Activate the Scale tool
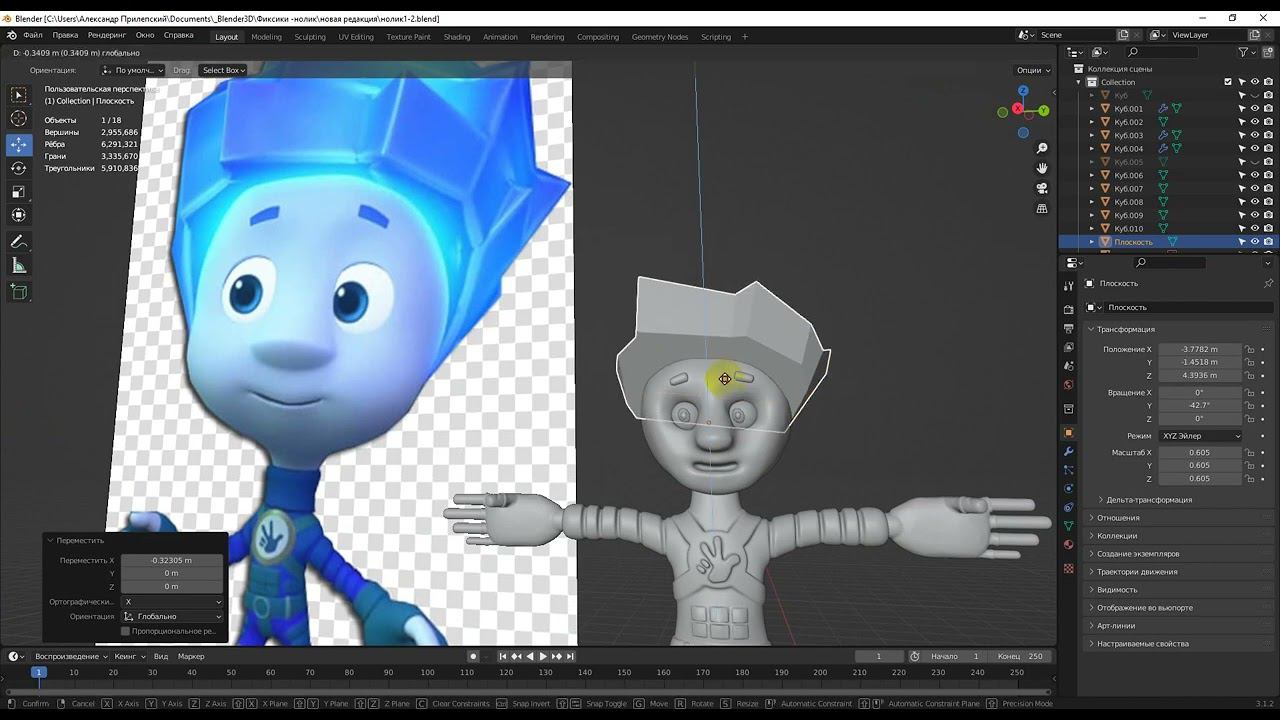The height and width of the screenshot is (720, 1280). click(19, 192)
